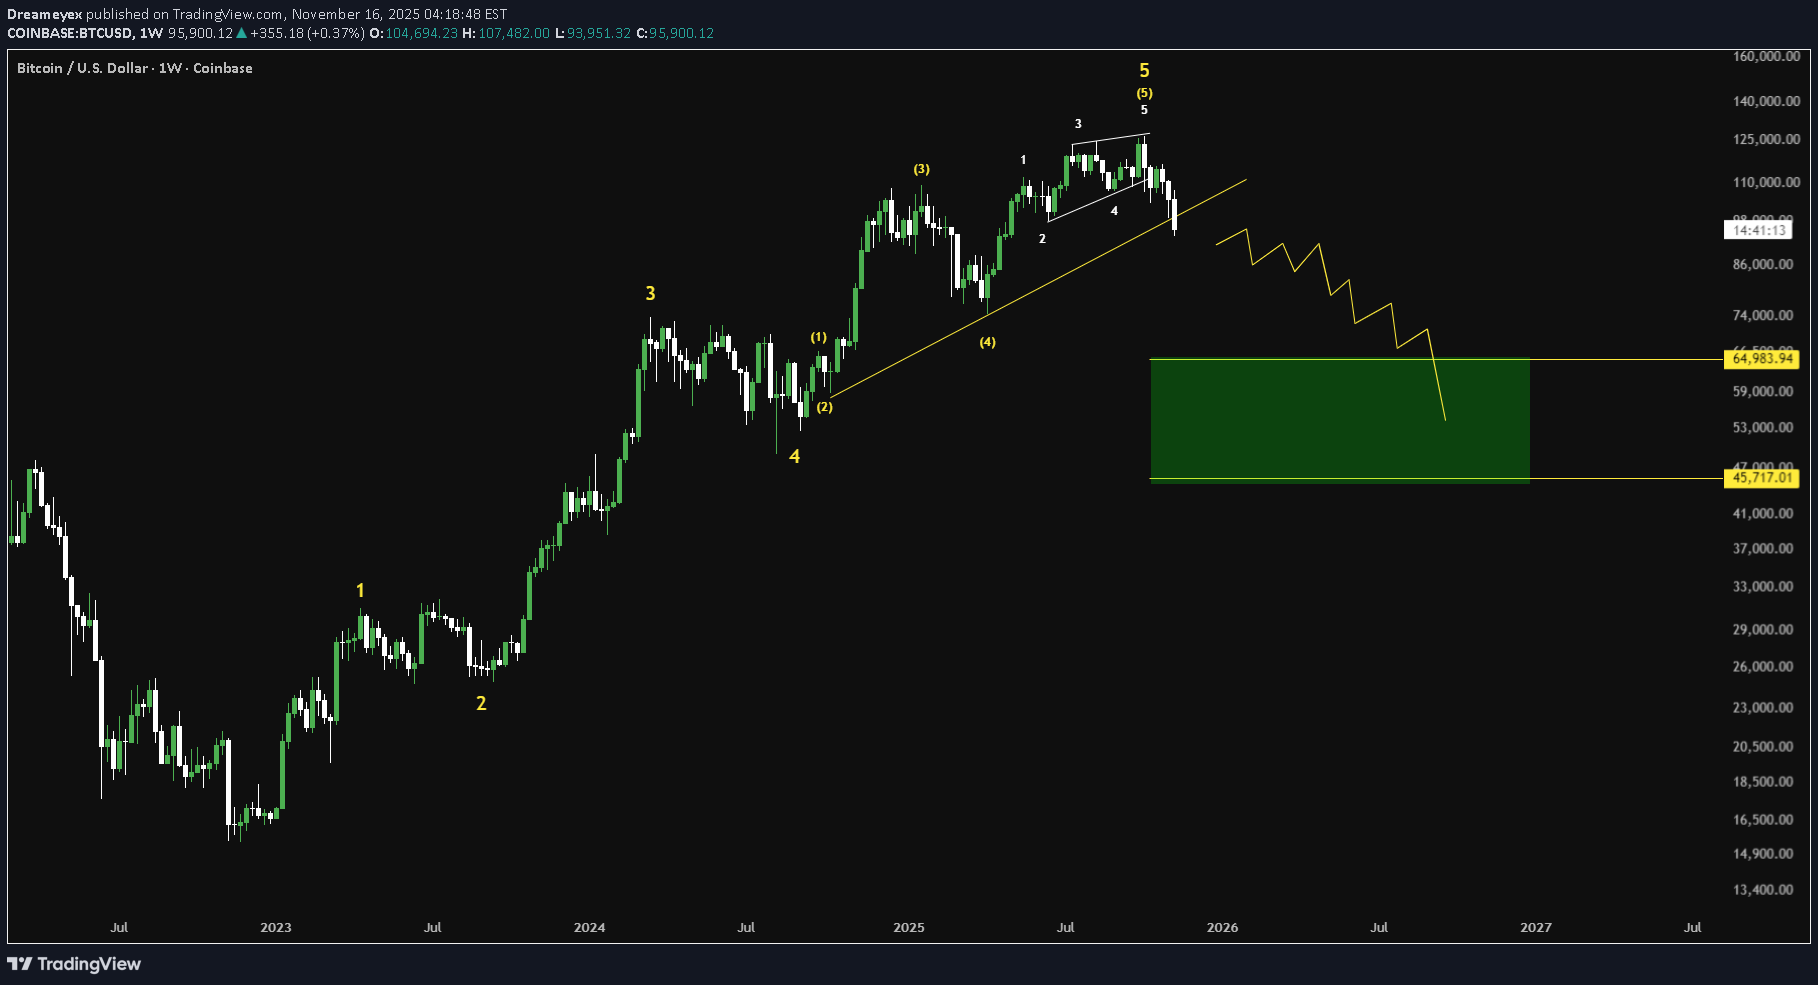Screen dimensions: 1818x985
Task: Click the countdown timer showing 14:41:13
Action: point(1760,230)
